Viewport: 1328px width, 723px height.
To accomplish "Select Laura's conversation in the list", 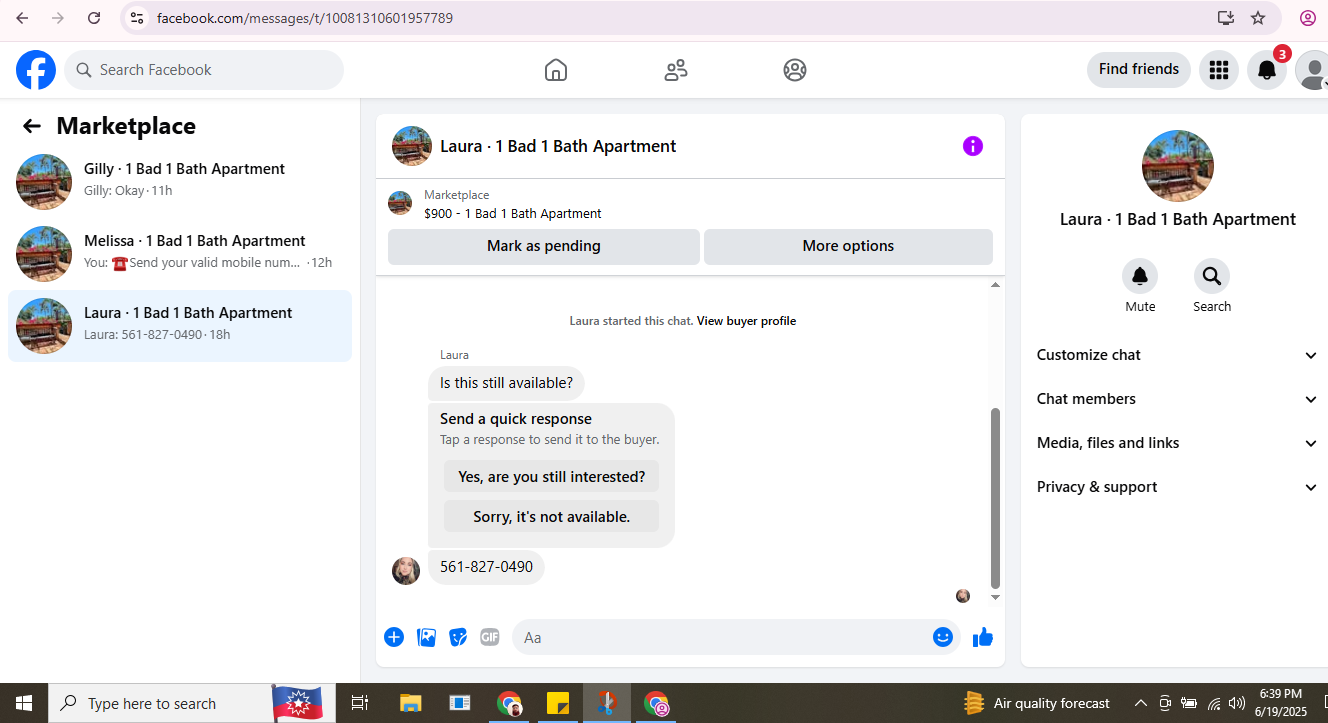I will tap(180, 326).
